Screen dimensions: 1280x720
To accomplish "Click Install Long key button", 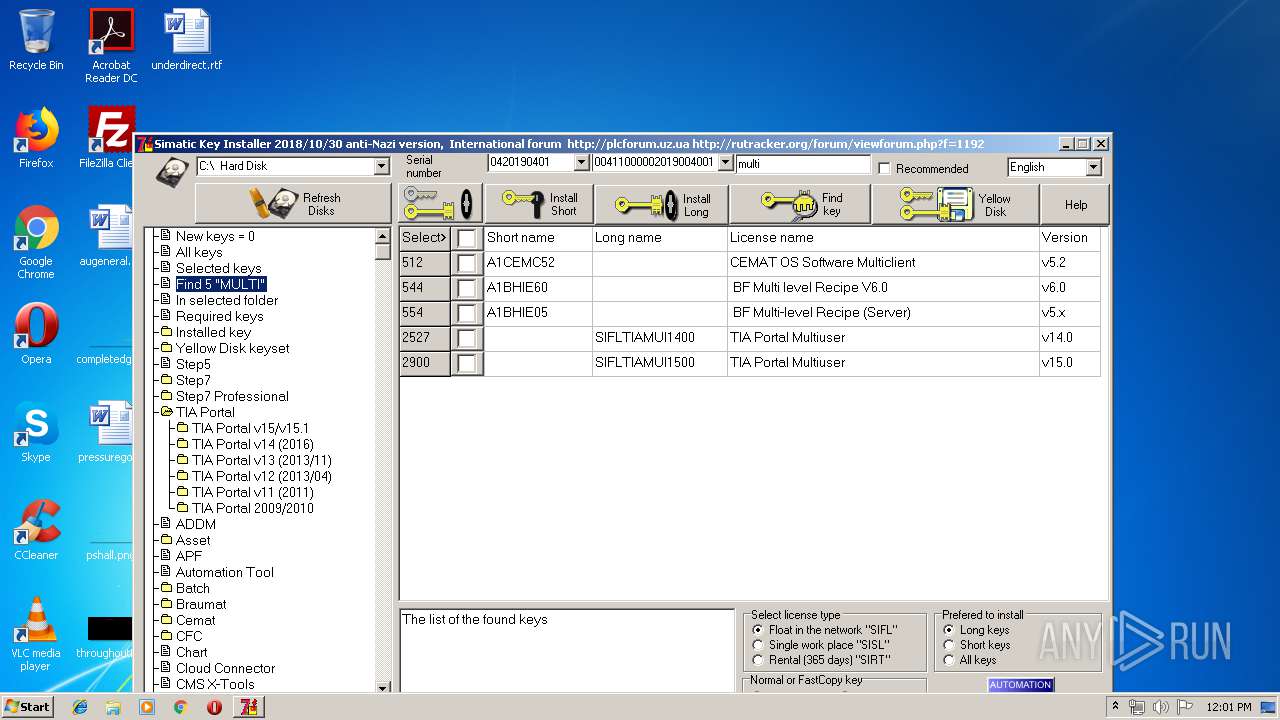I will pos(661,205).
